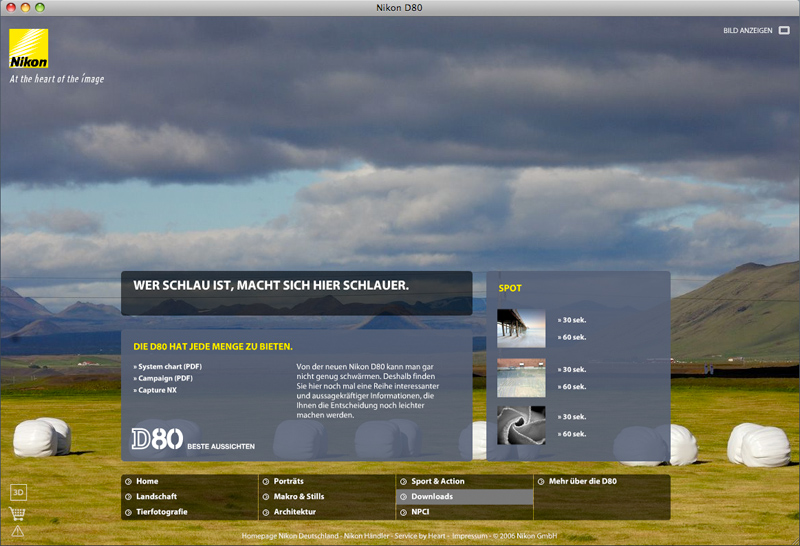
Task: Play the 60 sek. rose spot
Action: [572, 434]
